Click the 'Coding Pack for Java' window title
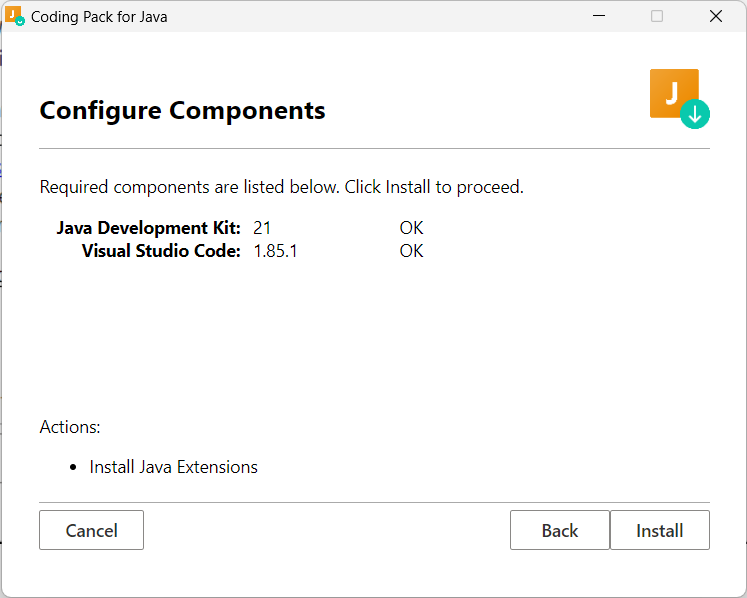The height and width of the screenshot is (598, 747). [x=99, y=17]
